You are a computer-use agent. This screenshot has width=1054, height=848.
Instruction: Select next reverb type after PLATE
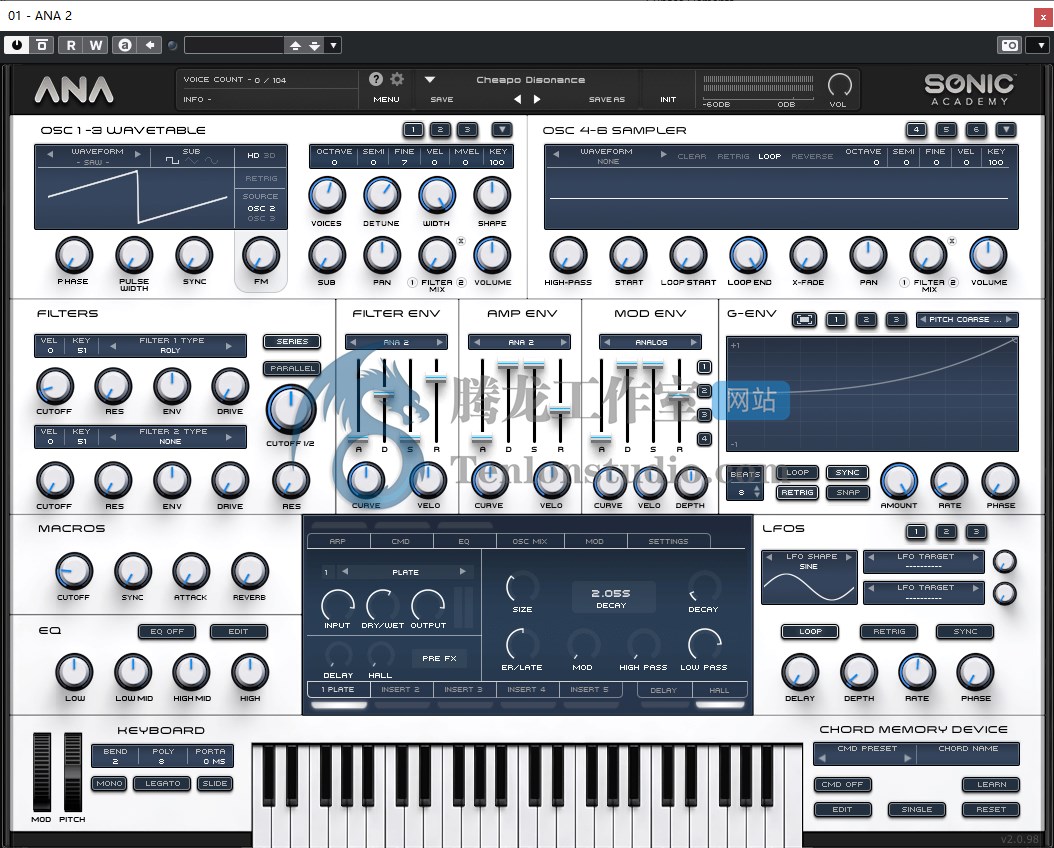[x=462, y=572]
